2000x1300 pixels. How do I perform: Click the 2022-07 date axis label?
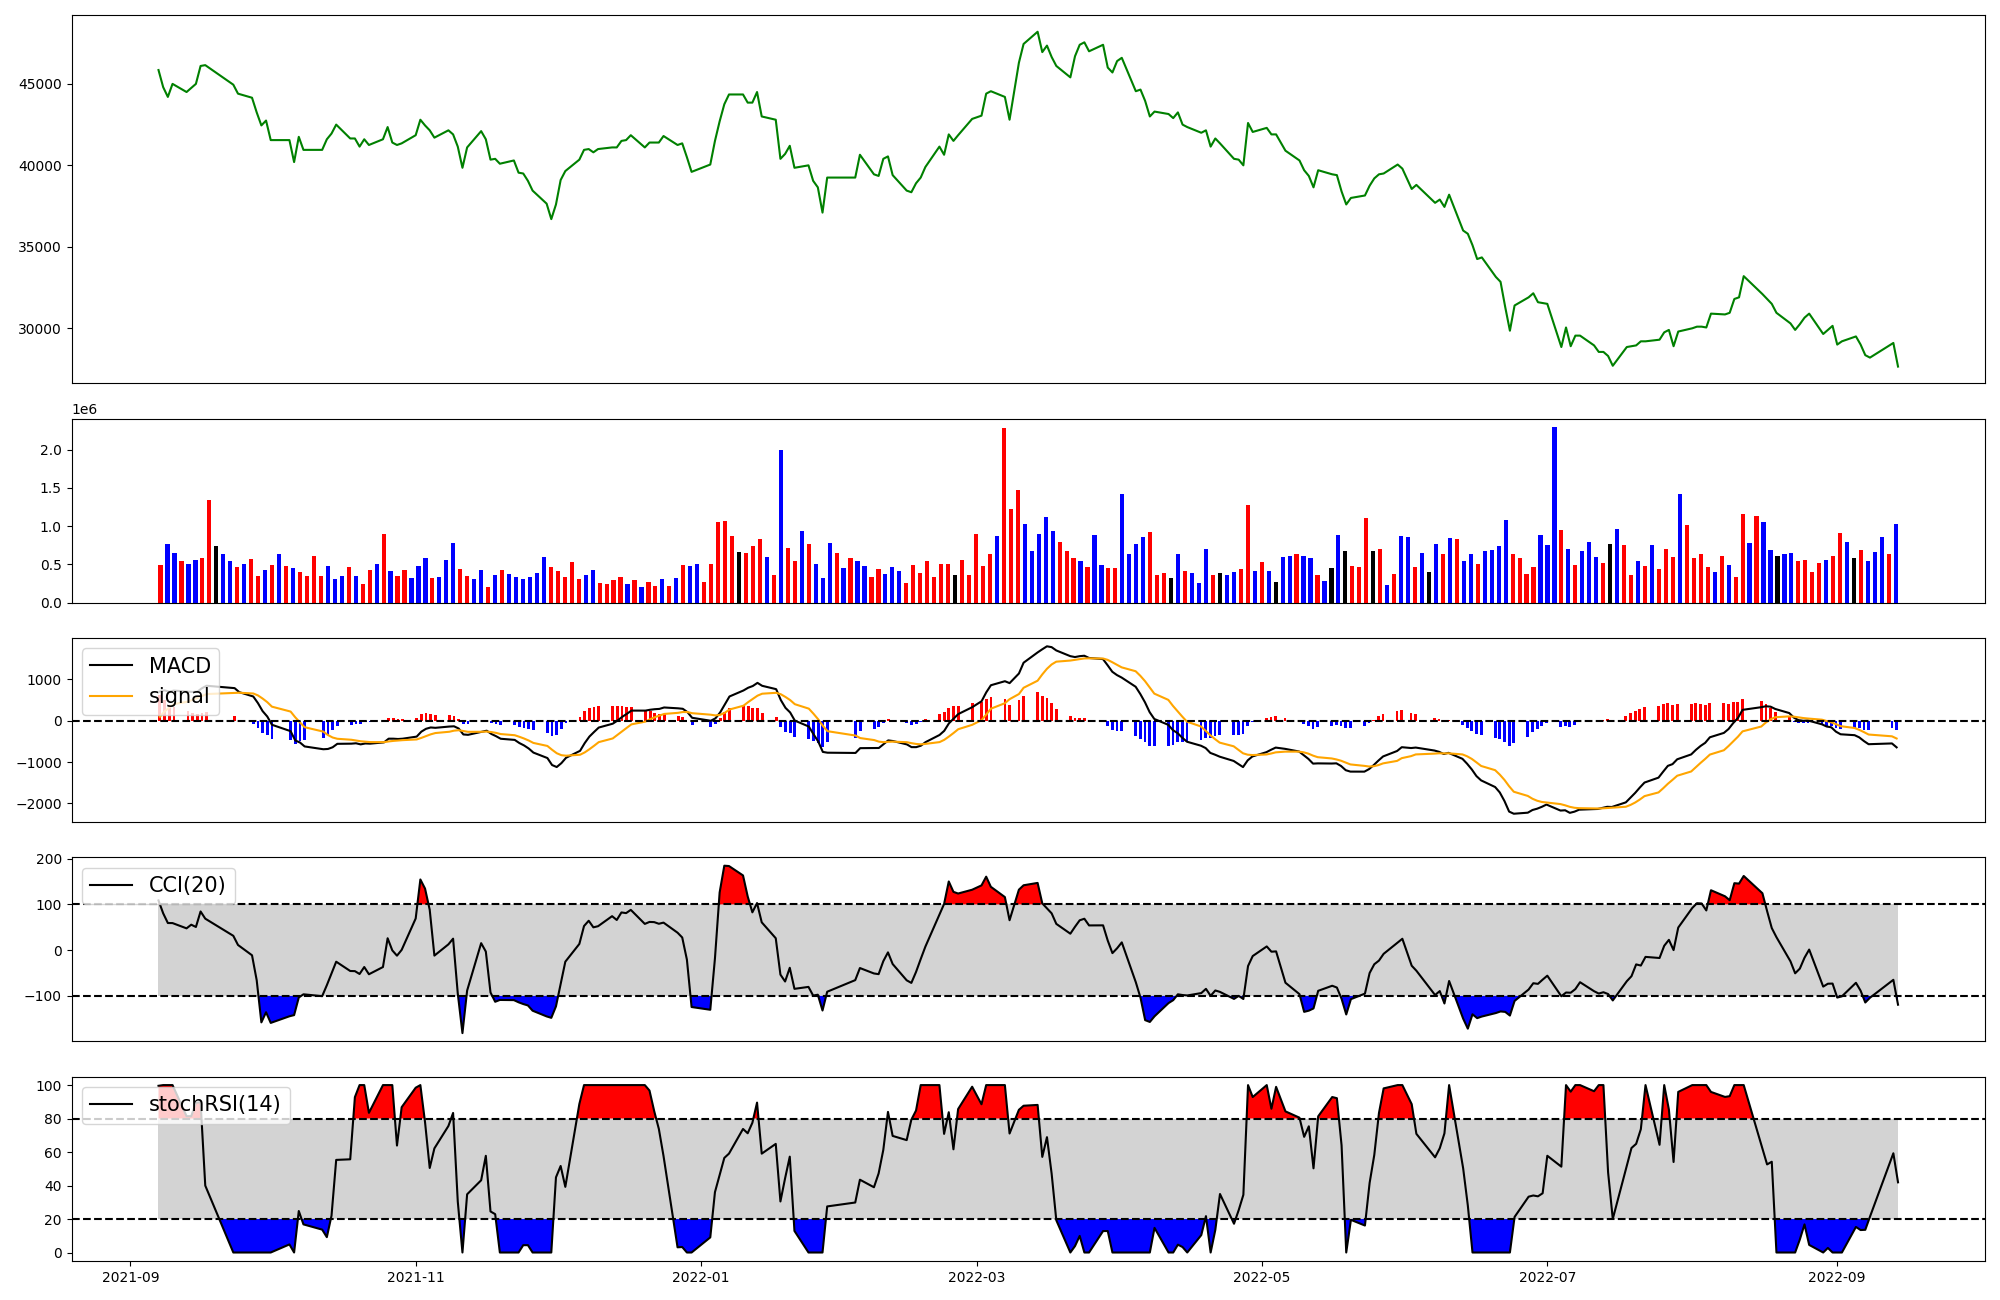1547,1277
